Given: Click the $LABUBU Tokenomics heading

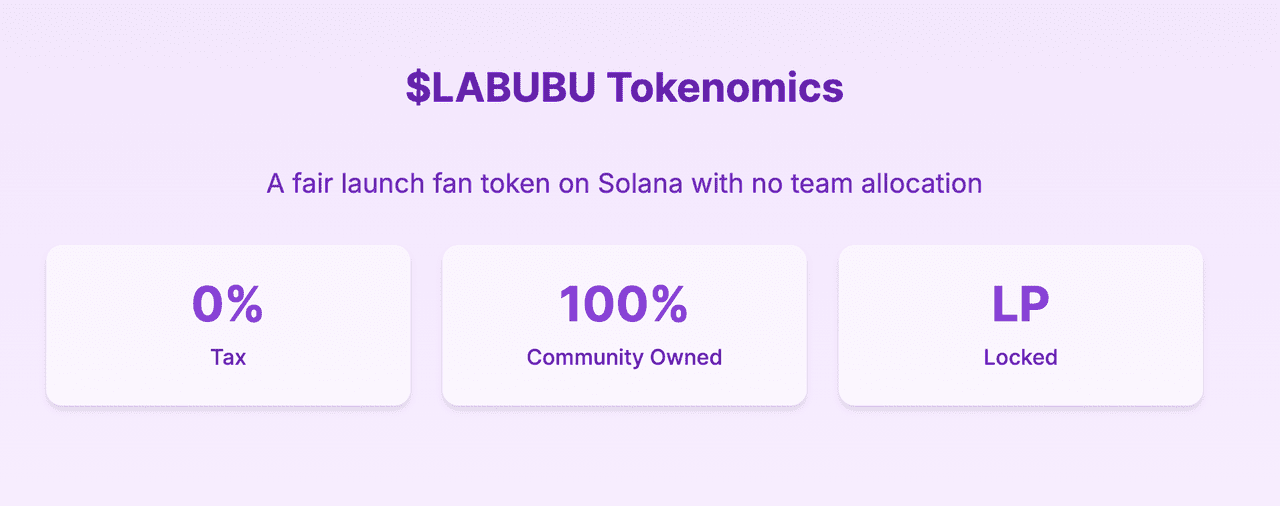Looking at the screenshot, I should (x=624, y=88).
